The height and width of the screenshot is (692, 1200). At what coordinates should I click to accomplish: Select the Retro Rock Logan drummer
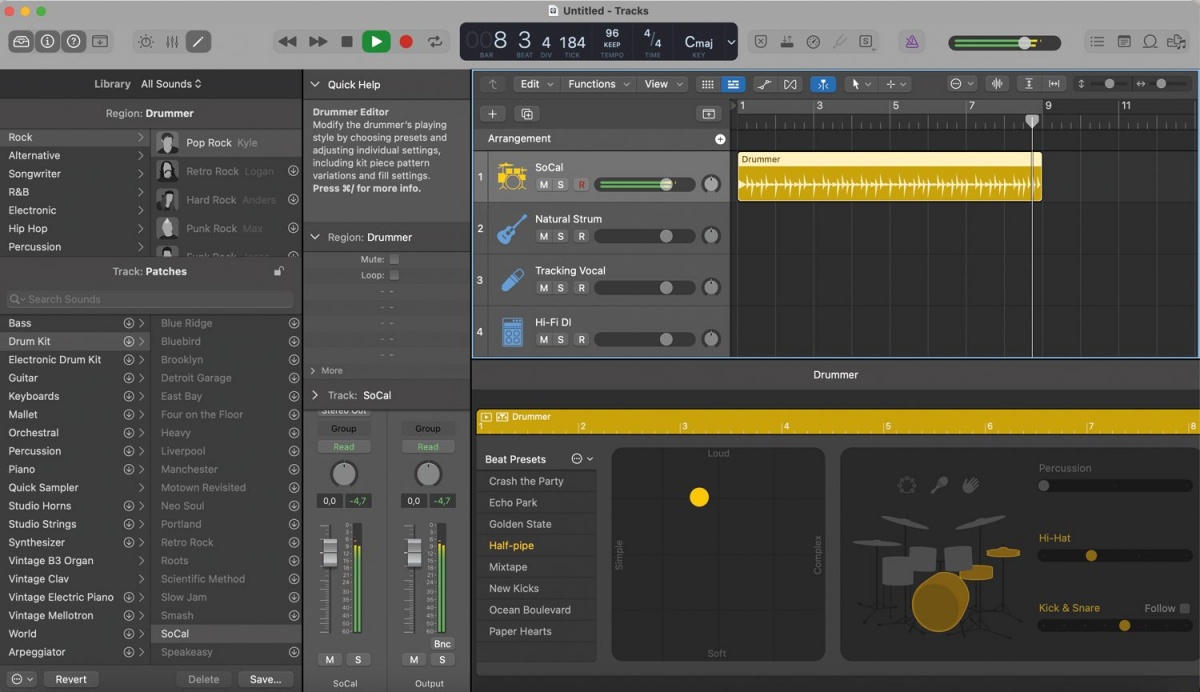click(x=226, y=171)
